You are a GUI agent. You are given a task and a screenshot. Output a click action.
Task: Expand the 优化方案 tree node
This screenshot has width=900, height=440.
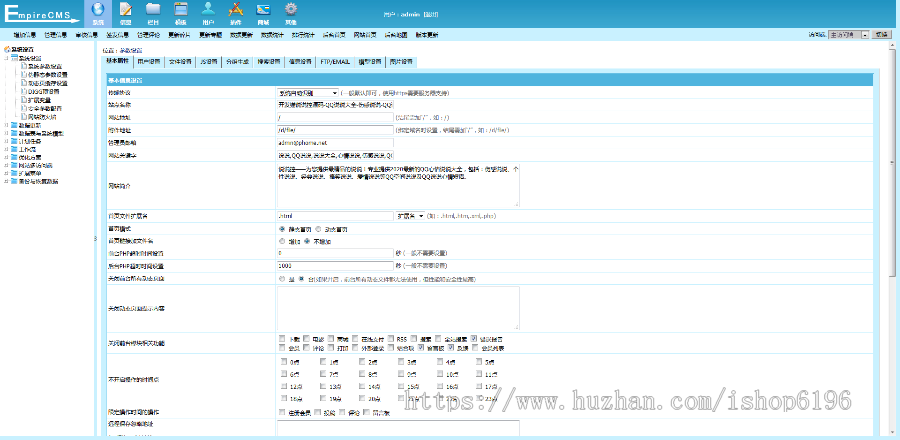coord(6,157)
